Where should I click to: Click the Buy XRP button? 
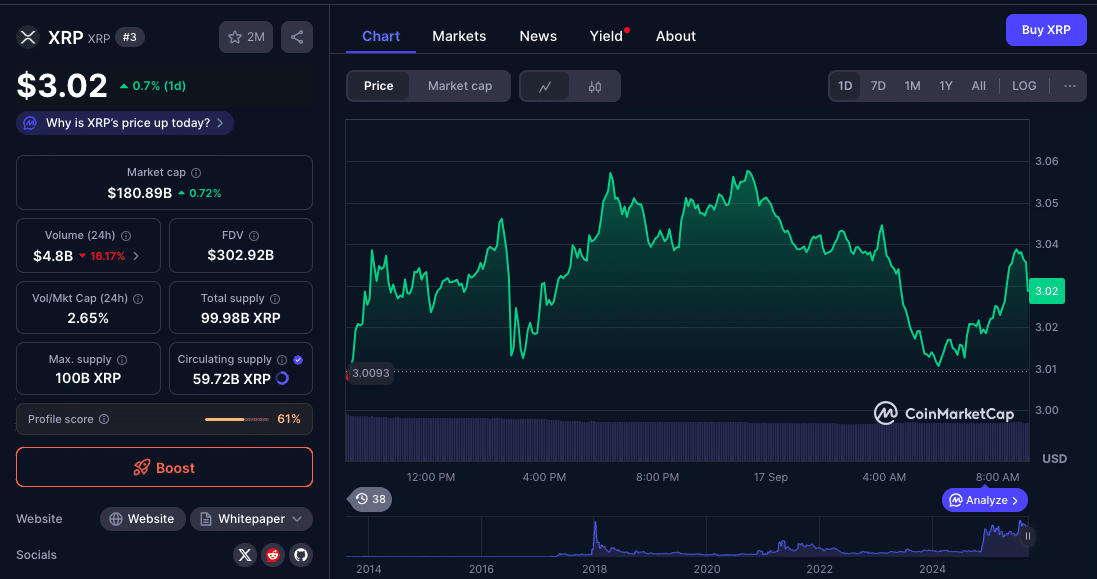pyautogui.click(x=1046, y=30)
